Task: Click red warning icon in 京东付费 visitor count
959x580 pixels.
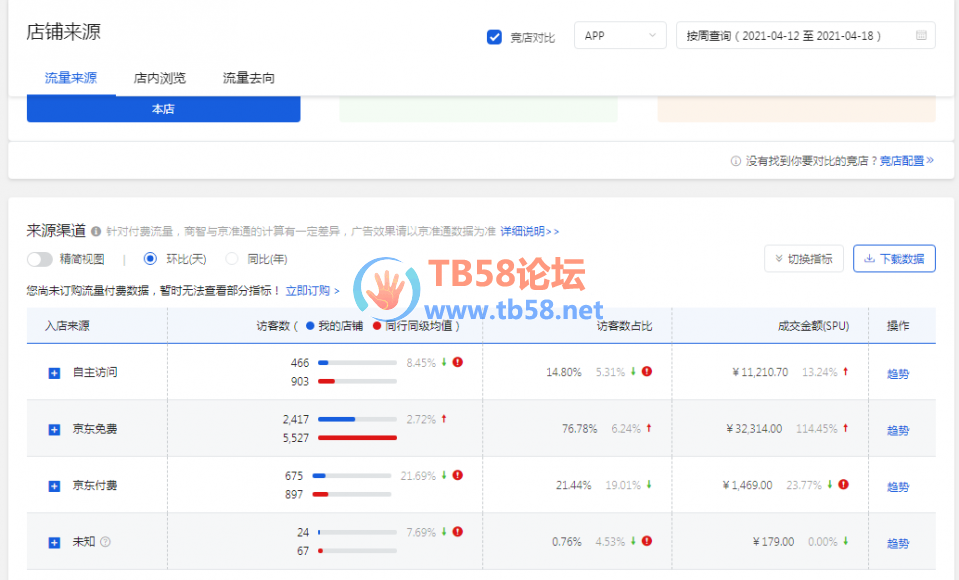Action: (457, 475)
